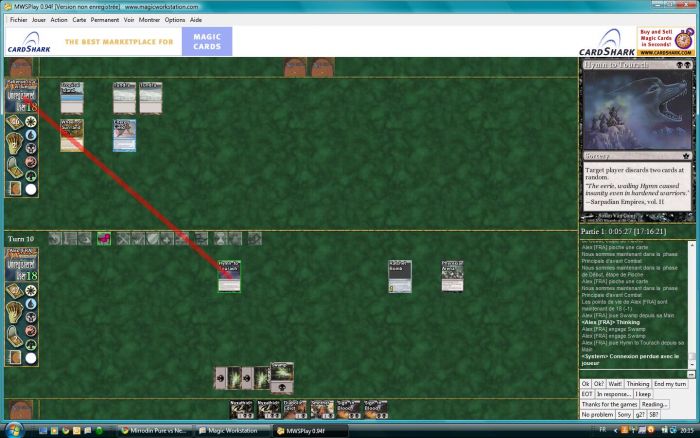
Task: Open your graveyard tombstone icon
Action: point(14,336)
